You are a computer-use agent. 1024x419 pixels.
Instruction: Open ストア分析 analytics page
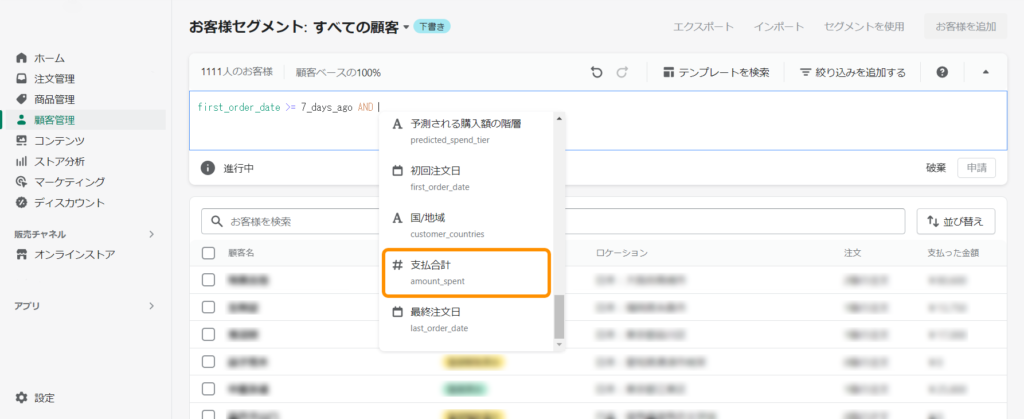(x=58, y=161)
